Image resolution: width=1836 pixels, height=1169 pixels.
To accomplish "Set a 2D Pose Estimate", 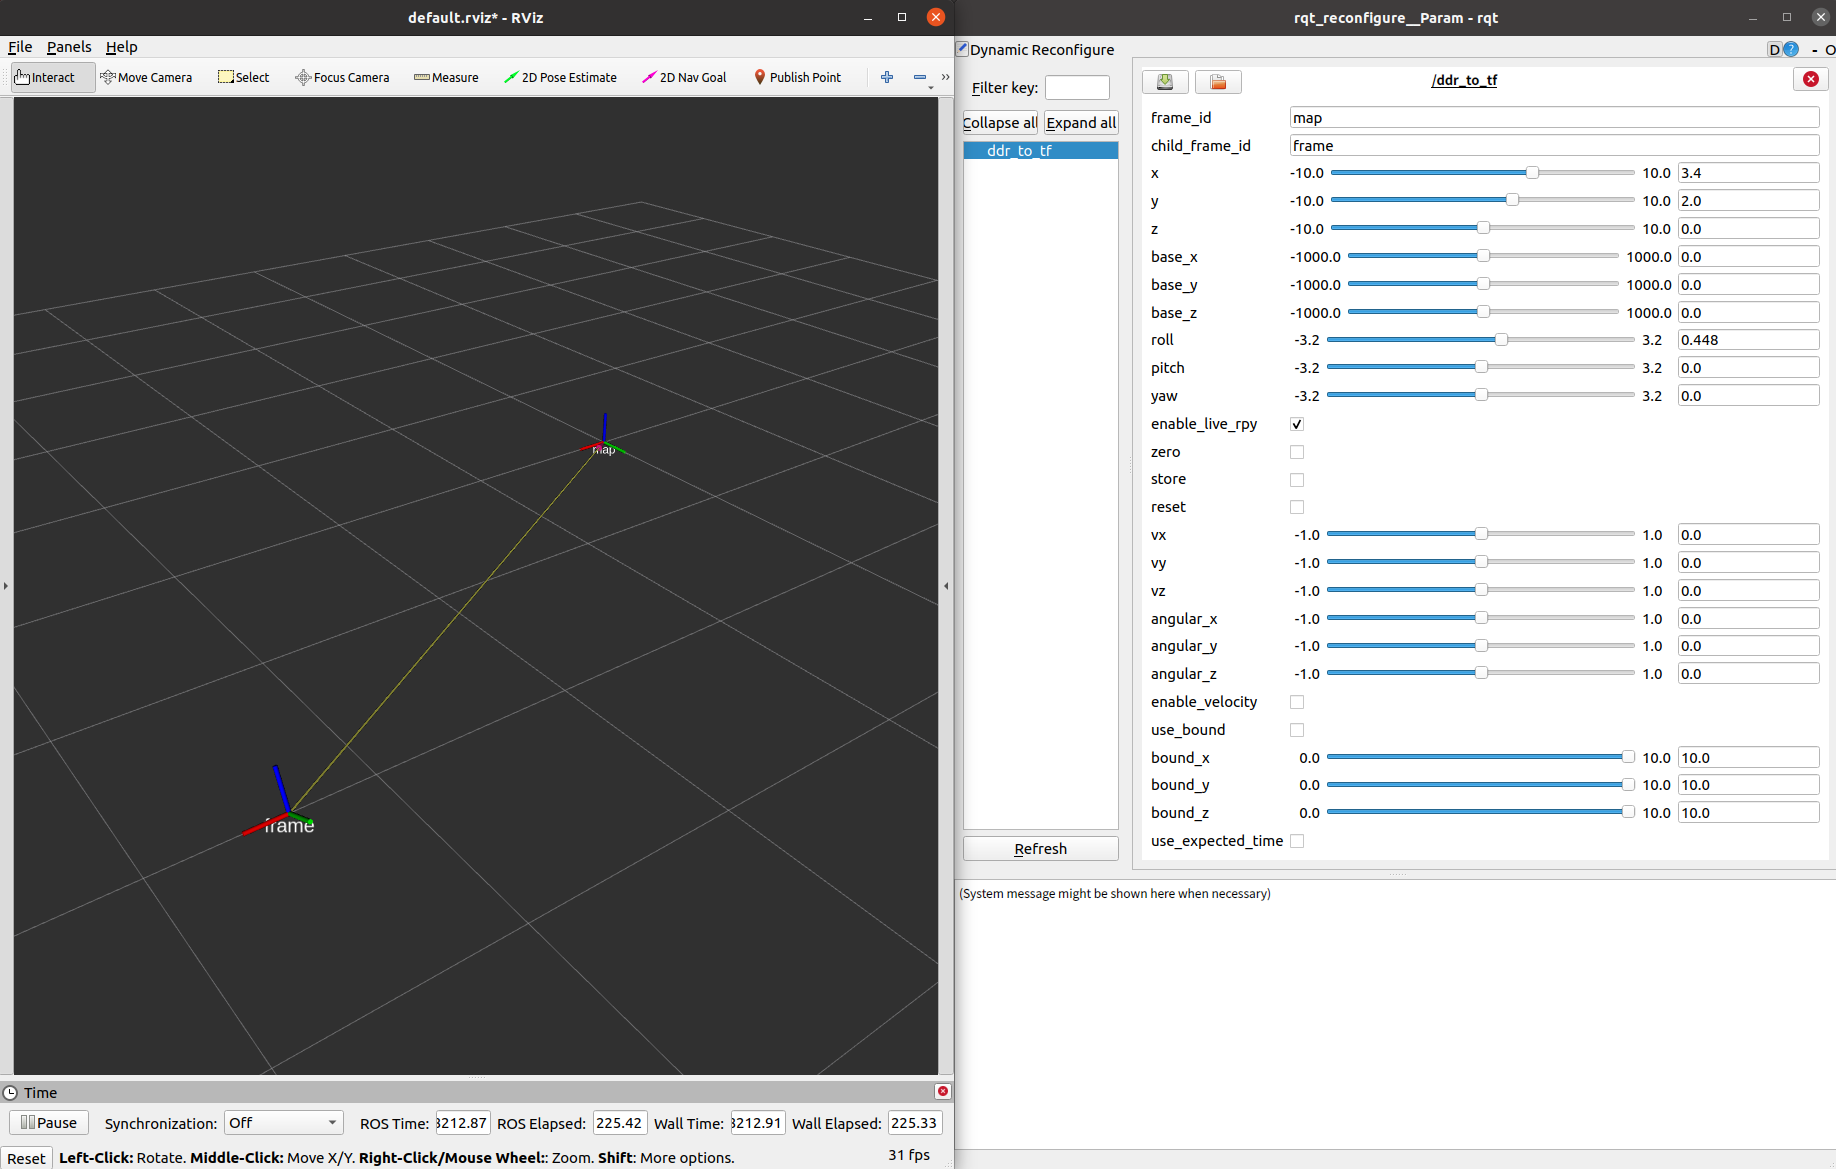I will tap(560, 77).
